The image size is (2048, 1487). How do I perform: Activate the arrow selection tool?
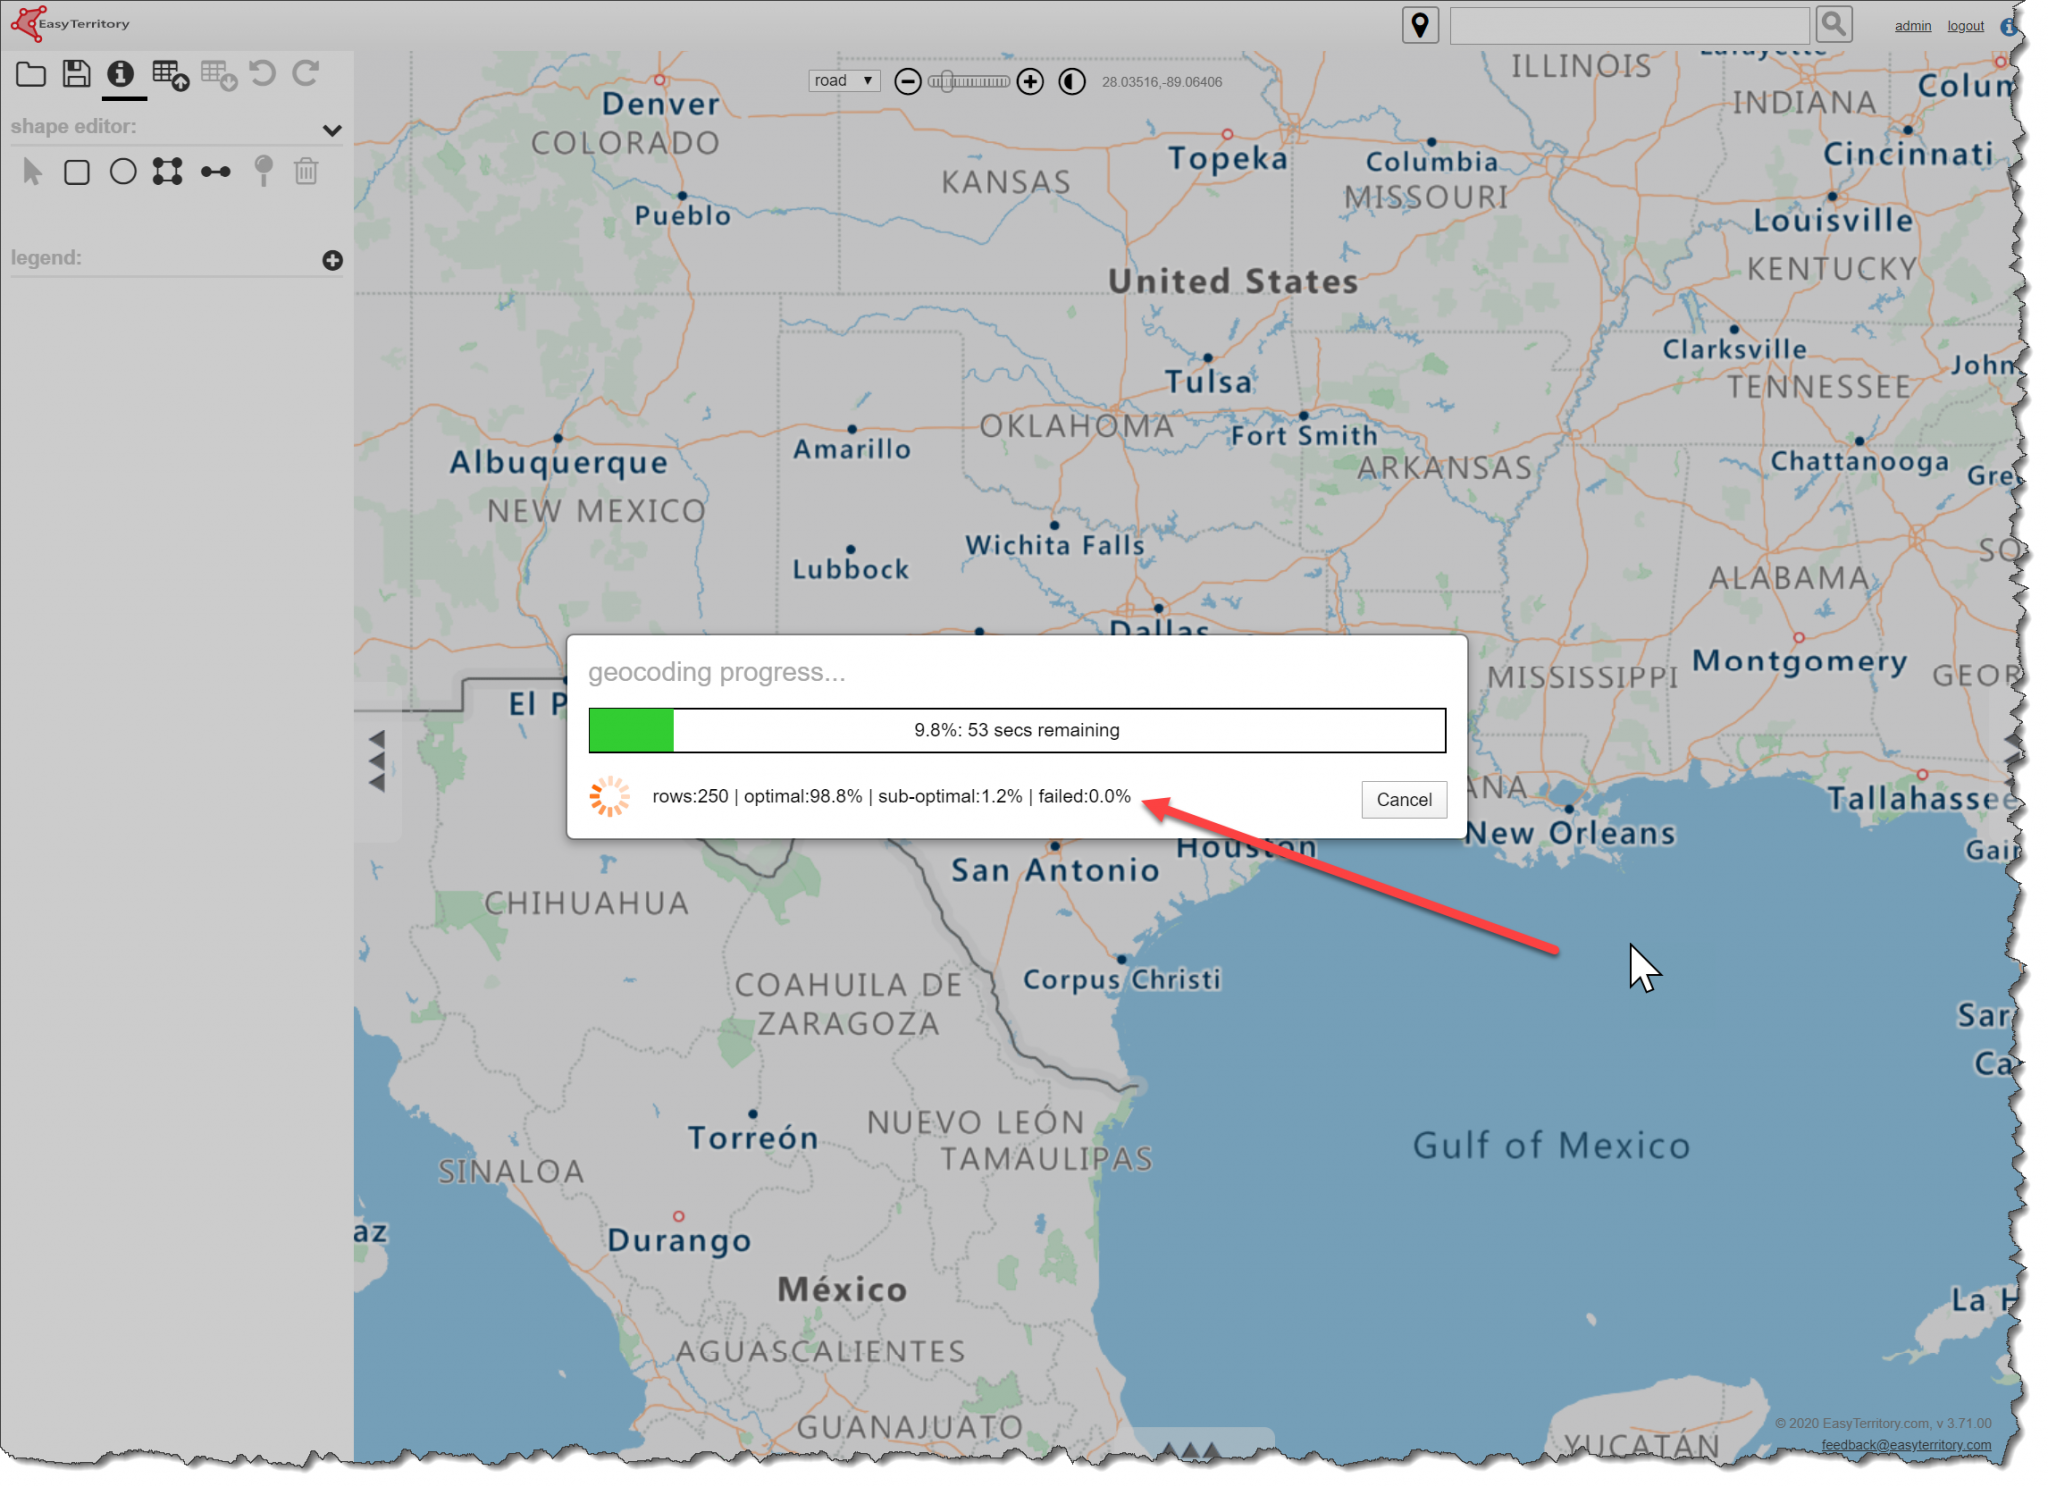(31, 171)
